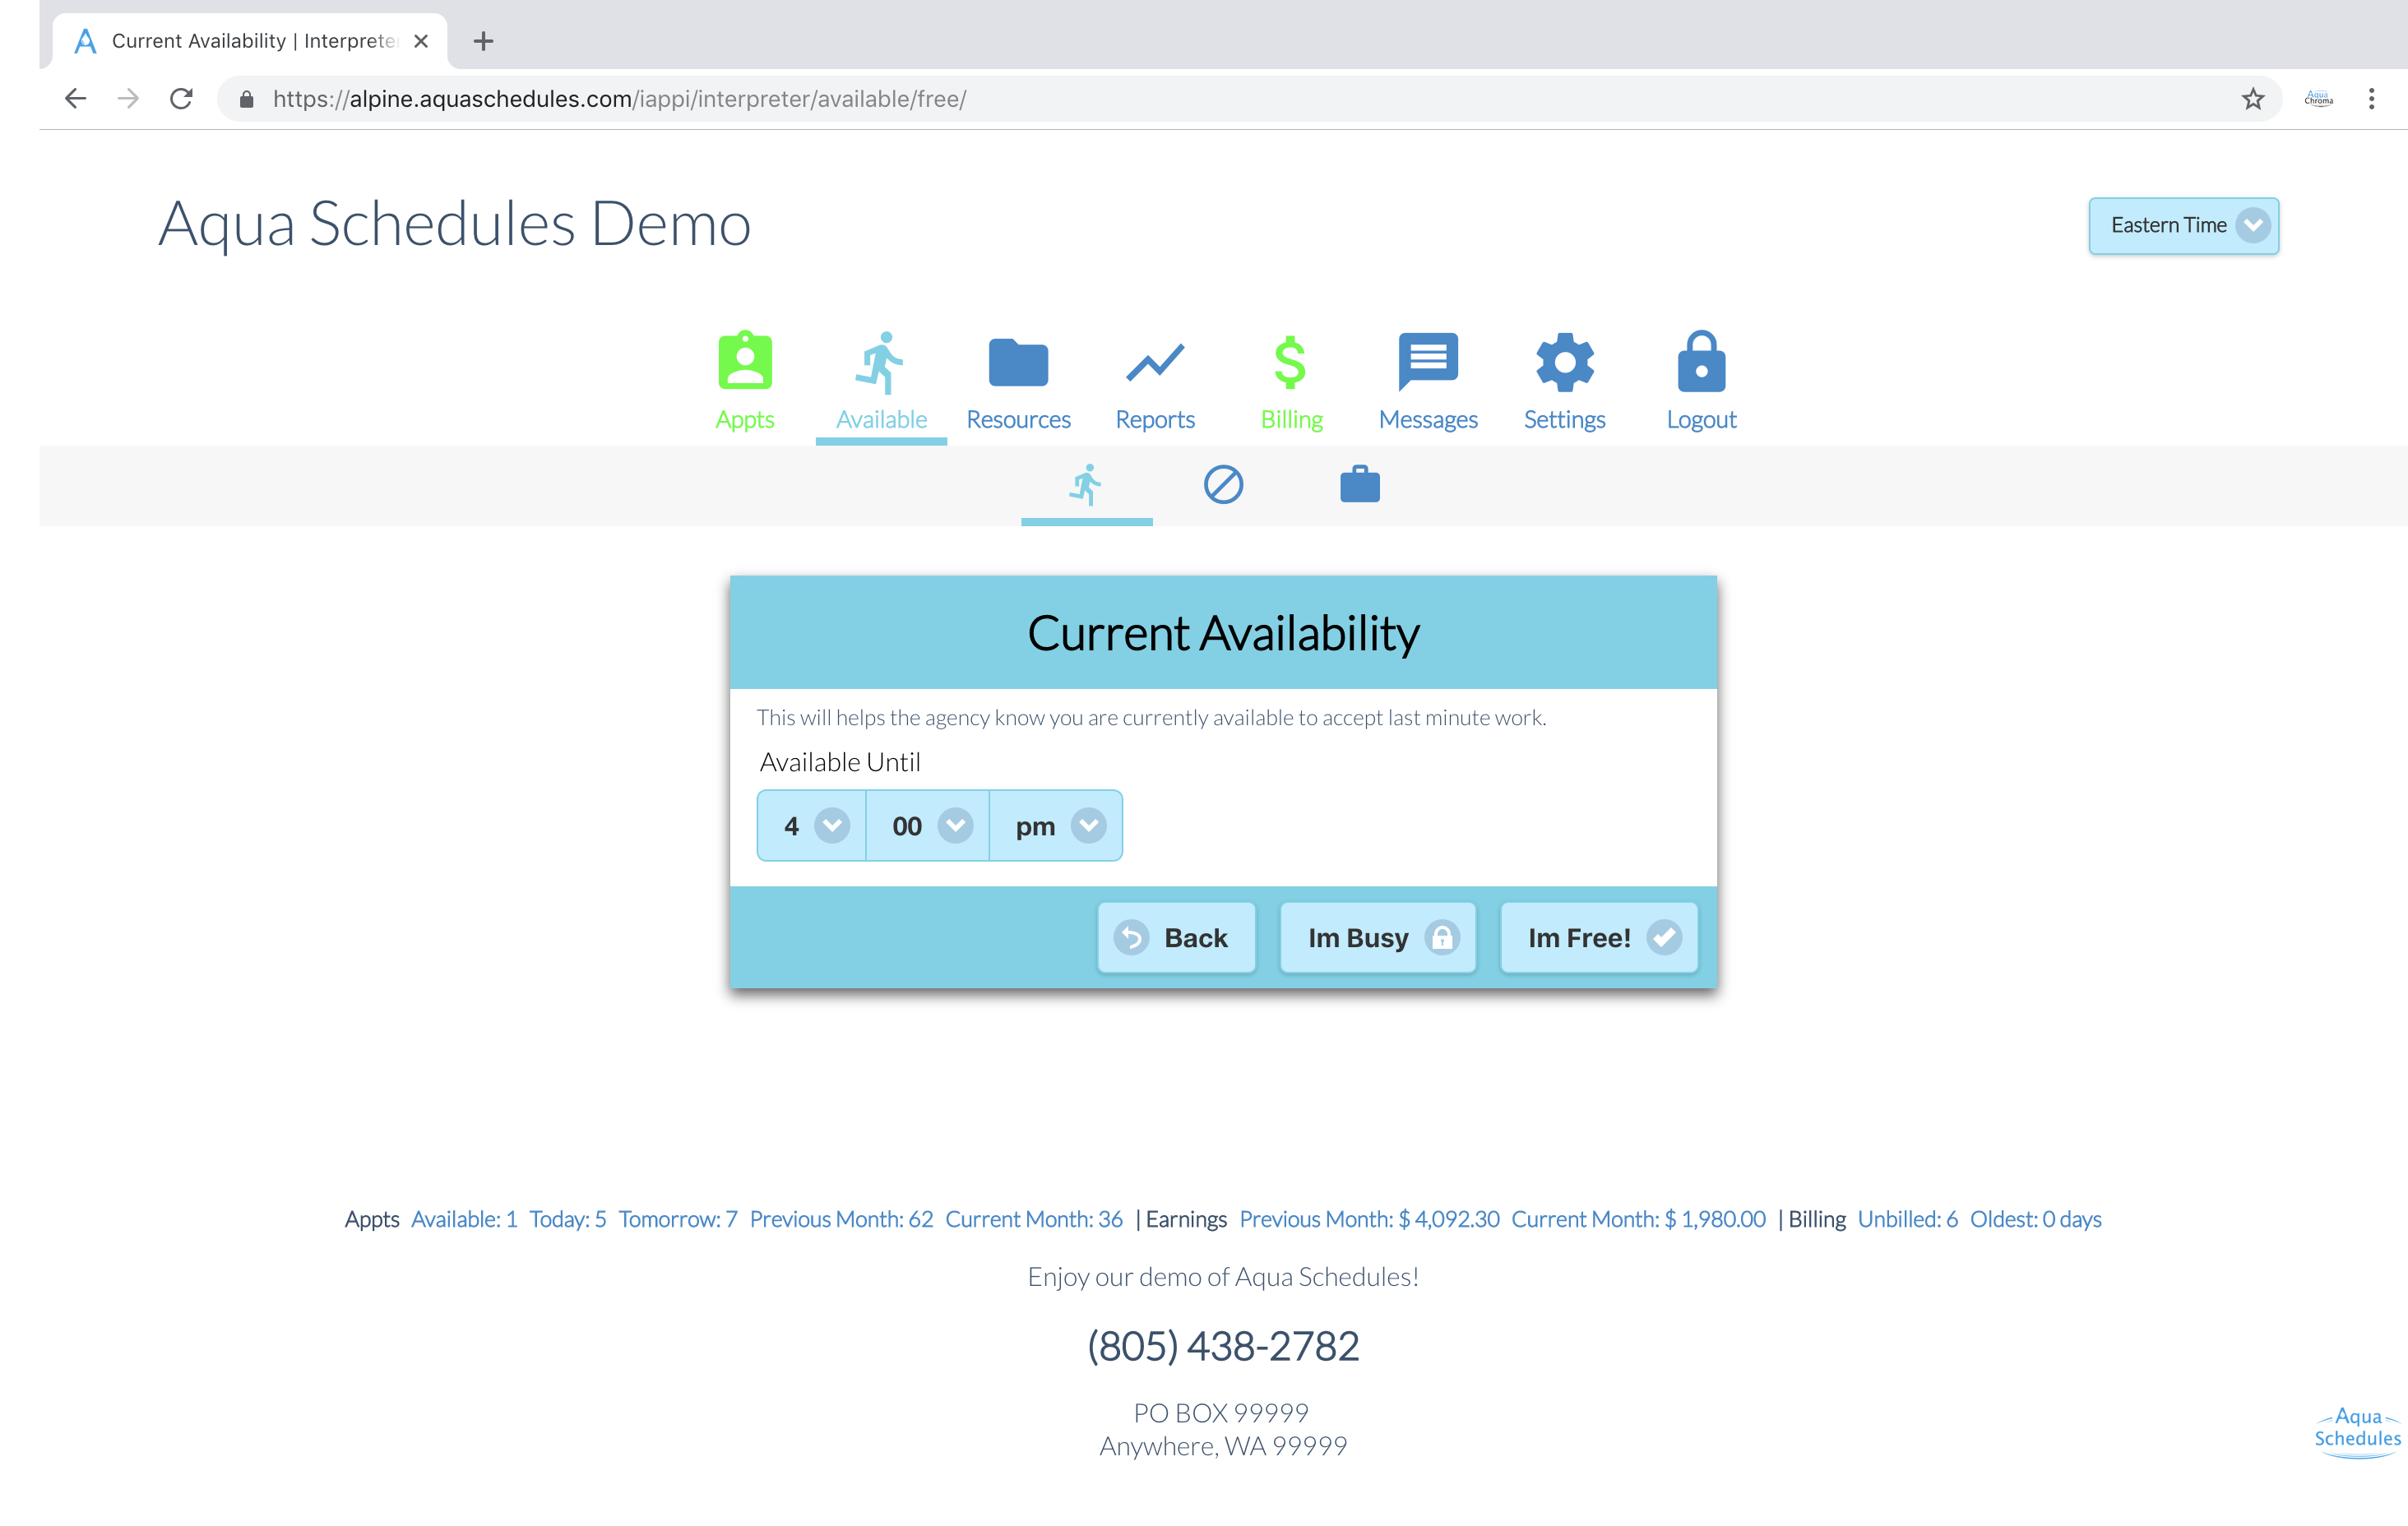The image size is (2408, 1526).
Task: Click the Unbilled: 6 link
Action: pos(1907,1219)
